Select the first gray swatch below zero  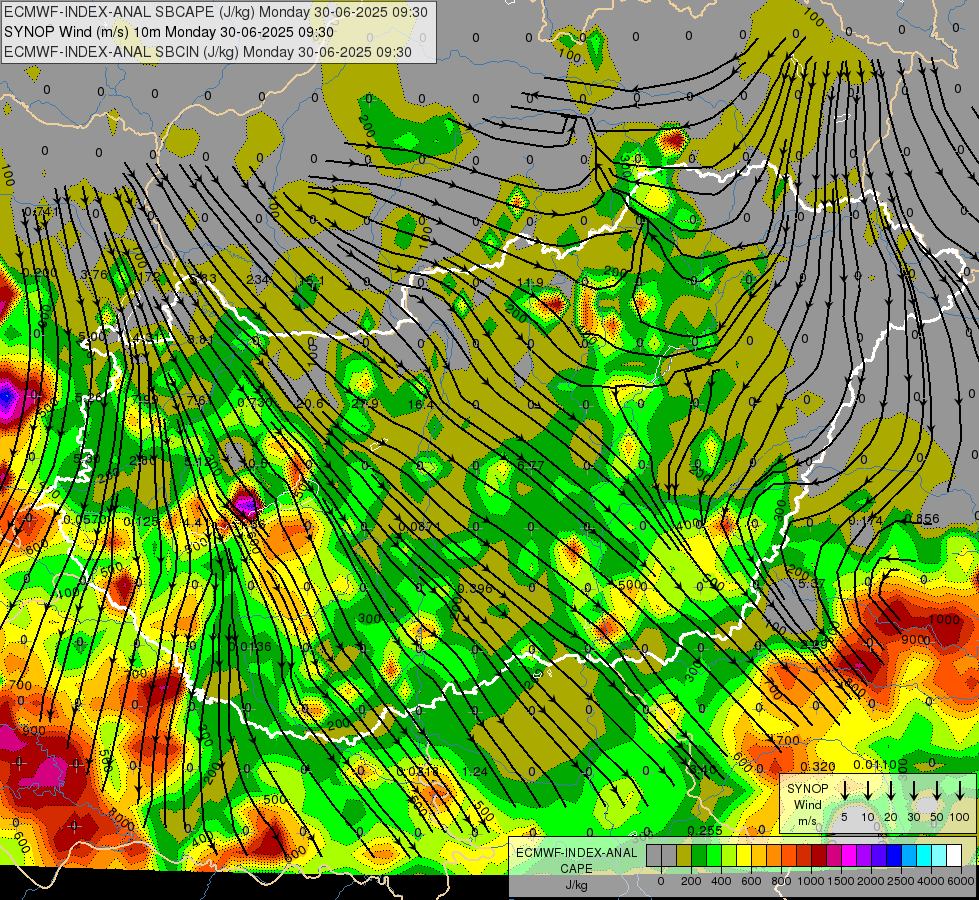654,855
